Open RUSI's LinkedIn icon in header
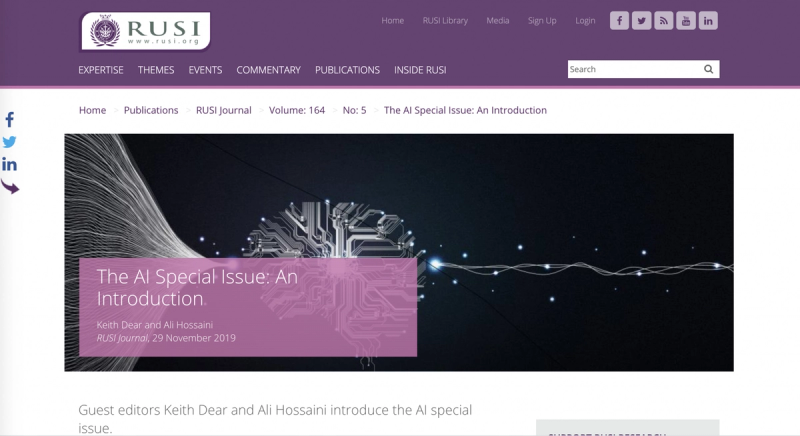This screenshot has width=800, height=436. point(708,21)
